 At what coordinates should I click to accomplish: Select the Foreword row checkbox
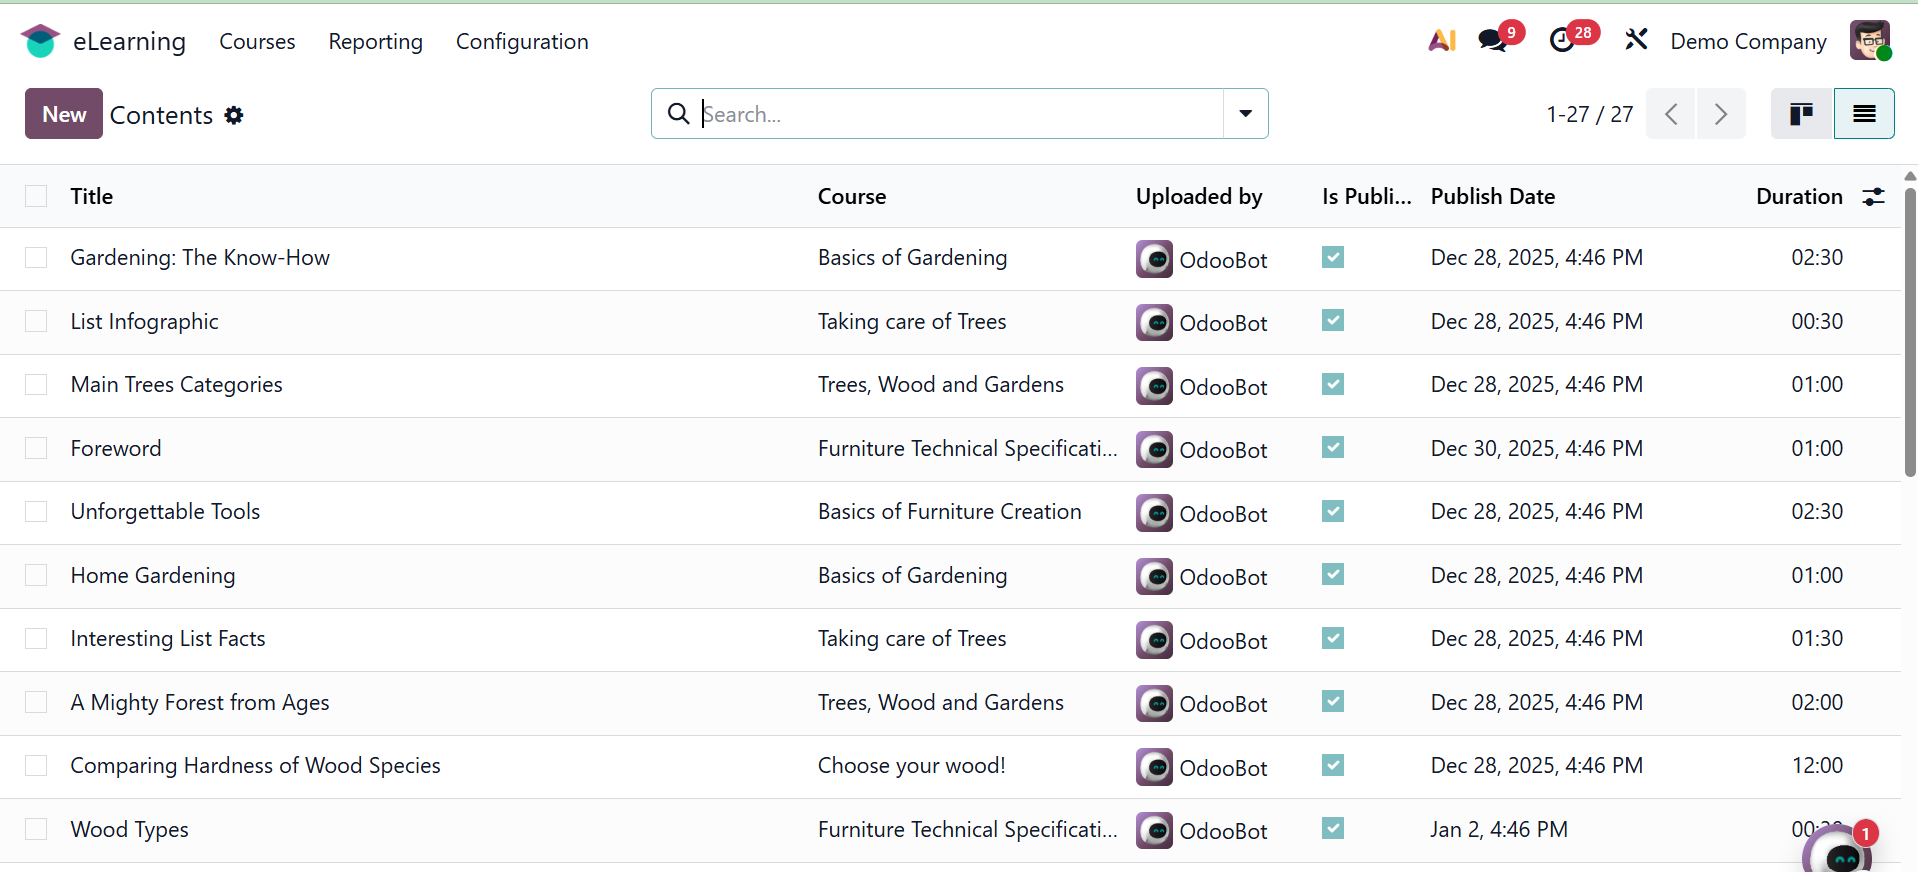point(36,448)
